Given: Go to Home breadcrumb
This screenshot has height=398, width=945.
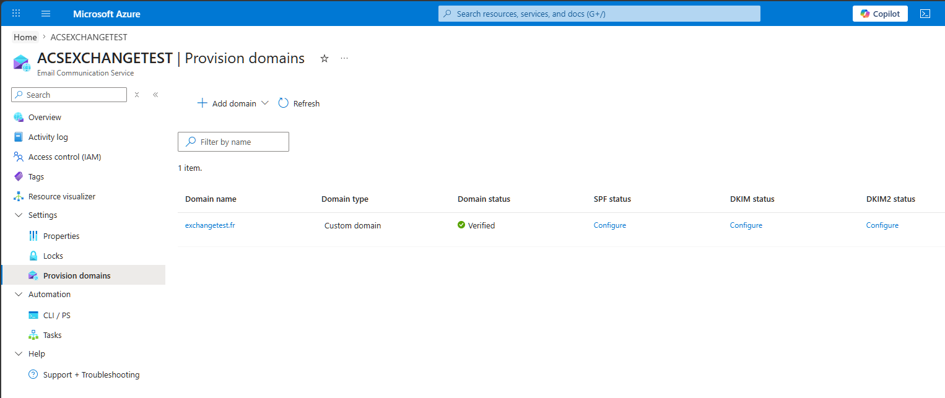Looking at the screenshot, I should tap(25, 37).
